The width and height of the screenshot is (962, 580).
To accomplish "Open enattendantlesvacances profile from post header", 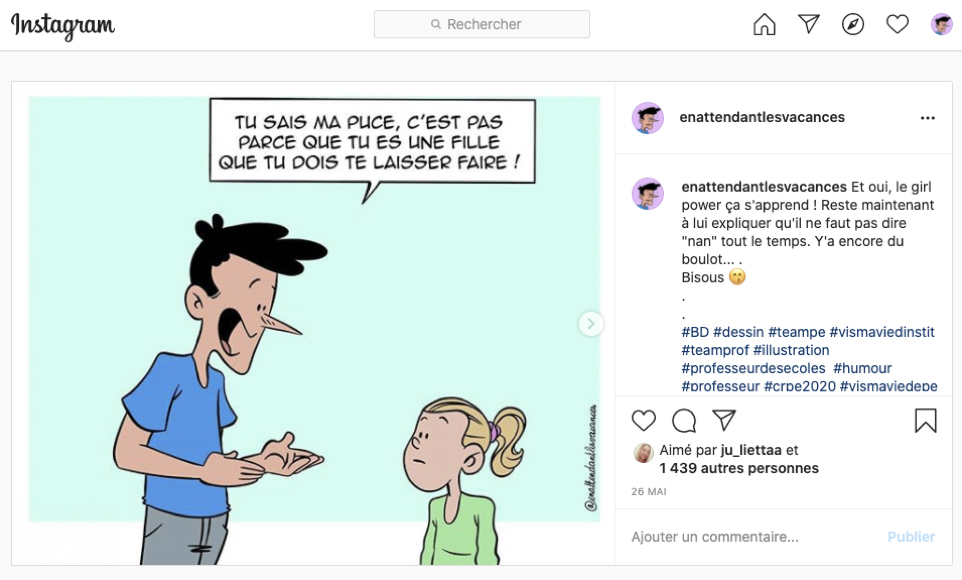I will (x=762, y=117).
